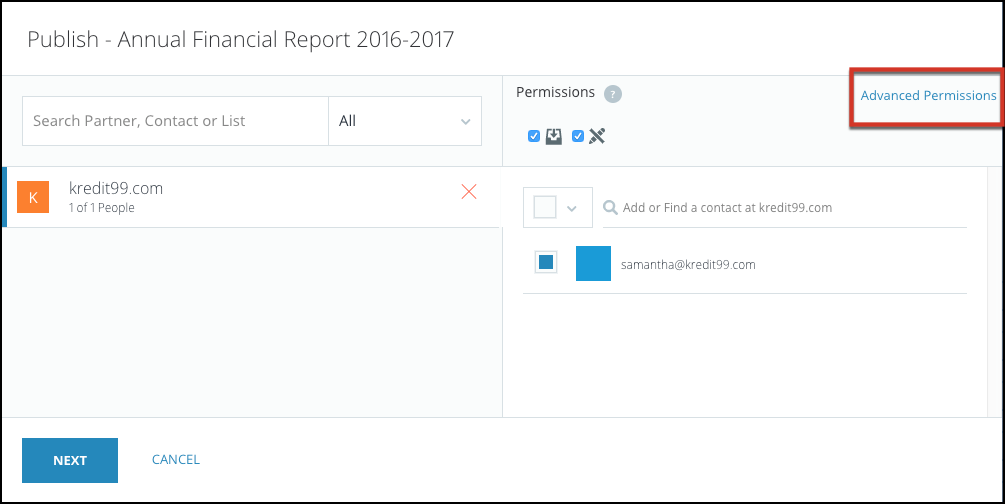The image size is (1005, 504).
Task: Click the edit permission pencil icon
Action: 597,136
